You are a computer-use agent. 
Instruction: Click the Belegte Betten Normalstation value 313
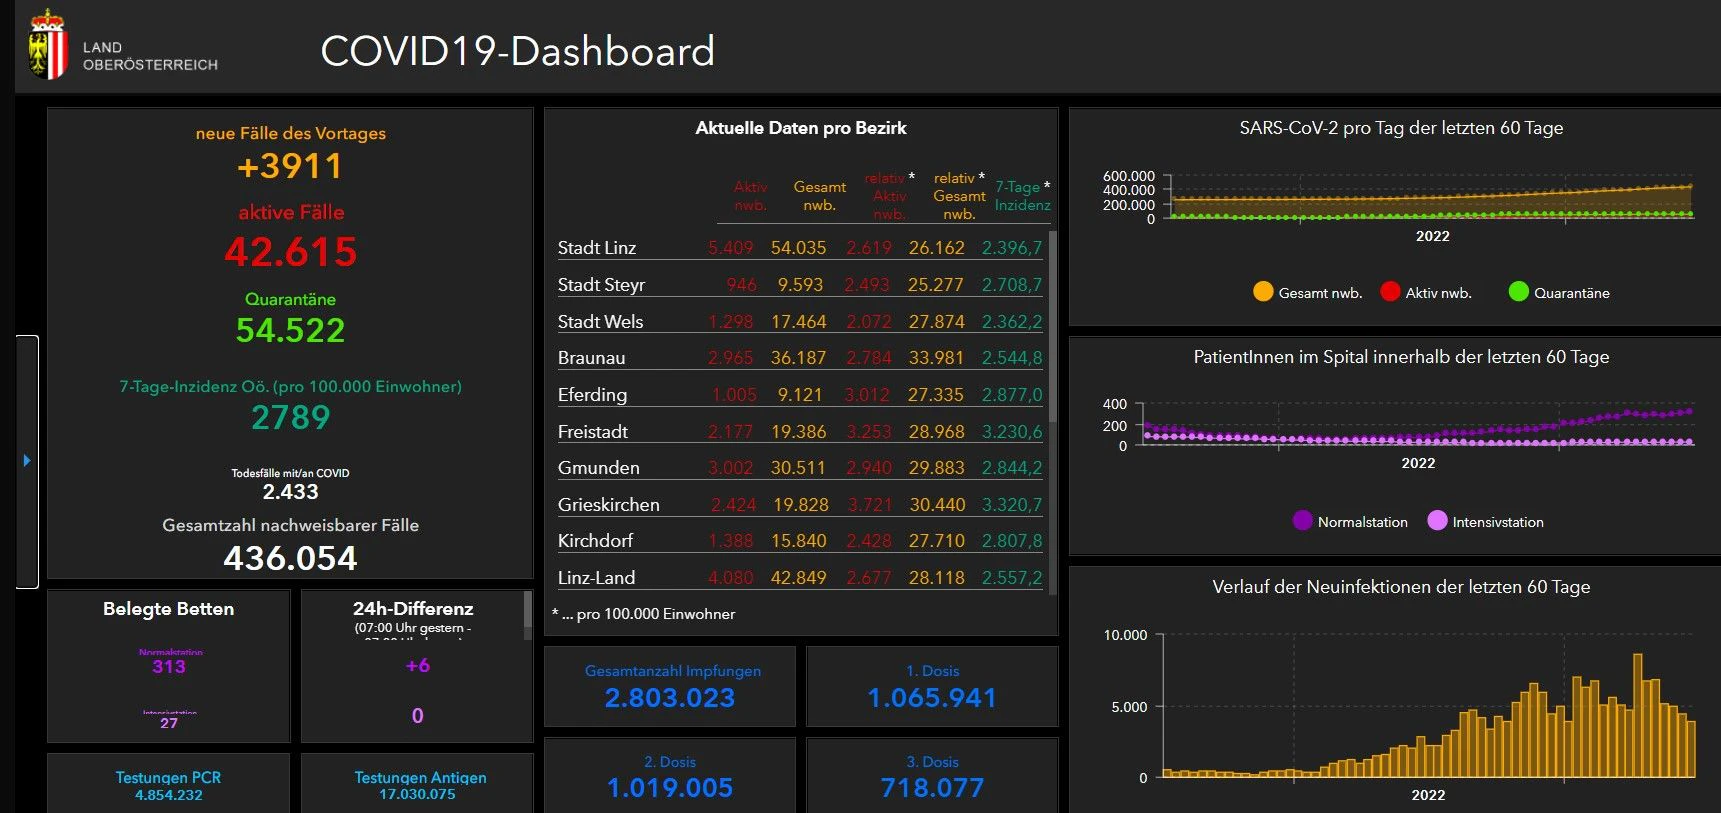click(169, 667)
